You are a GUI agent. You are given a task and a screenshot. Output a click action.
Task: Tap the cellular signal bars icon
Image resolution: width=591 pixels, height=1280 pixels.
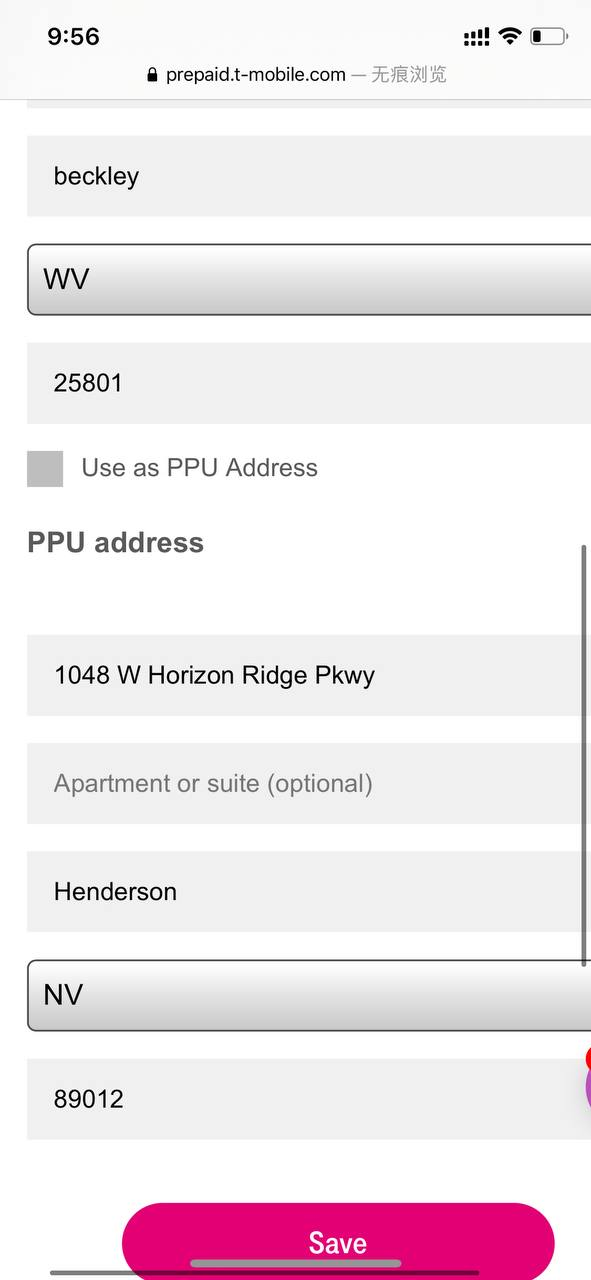pyautogui.click(x=477, y=38)
